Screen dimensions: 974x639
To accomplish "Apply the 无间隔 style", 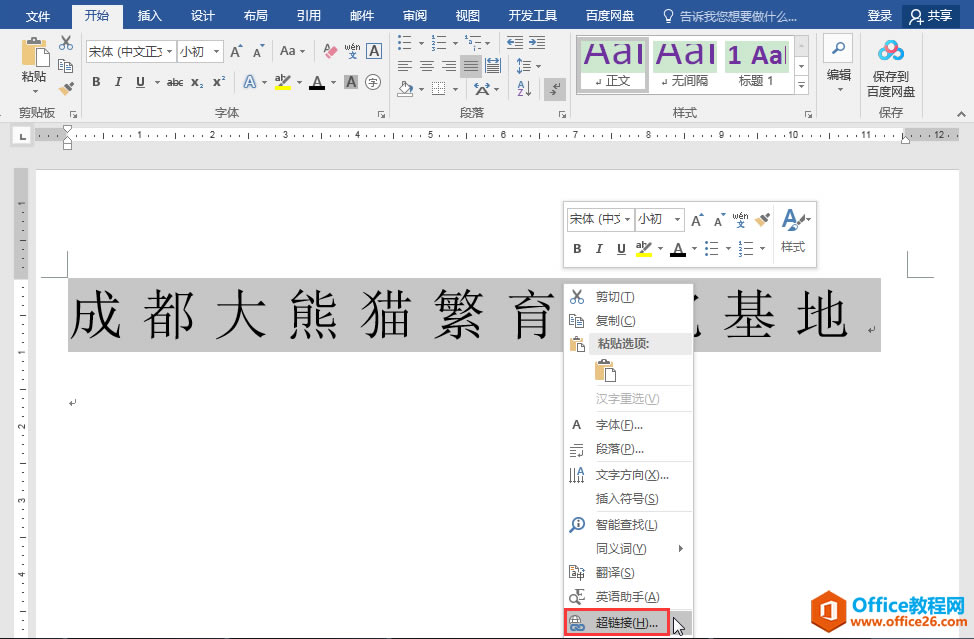I will point(685,65).
